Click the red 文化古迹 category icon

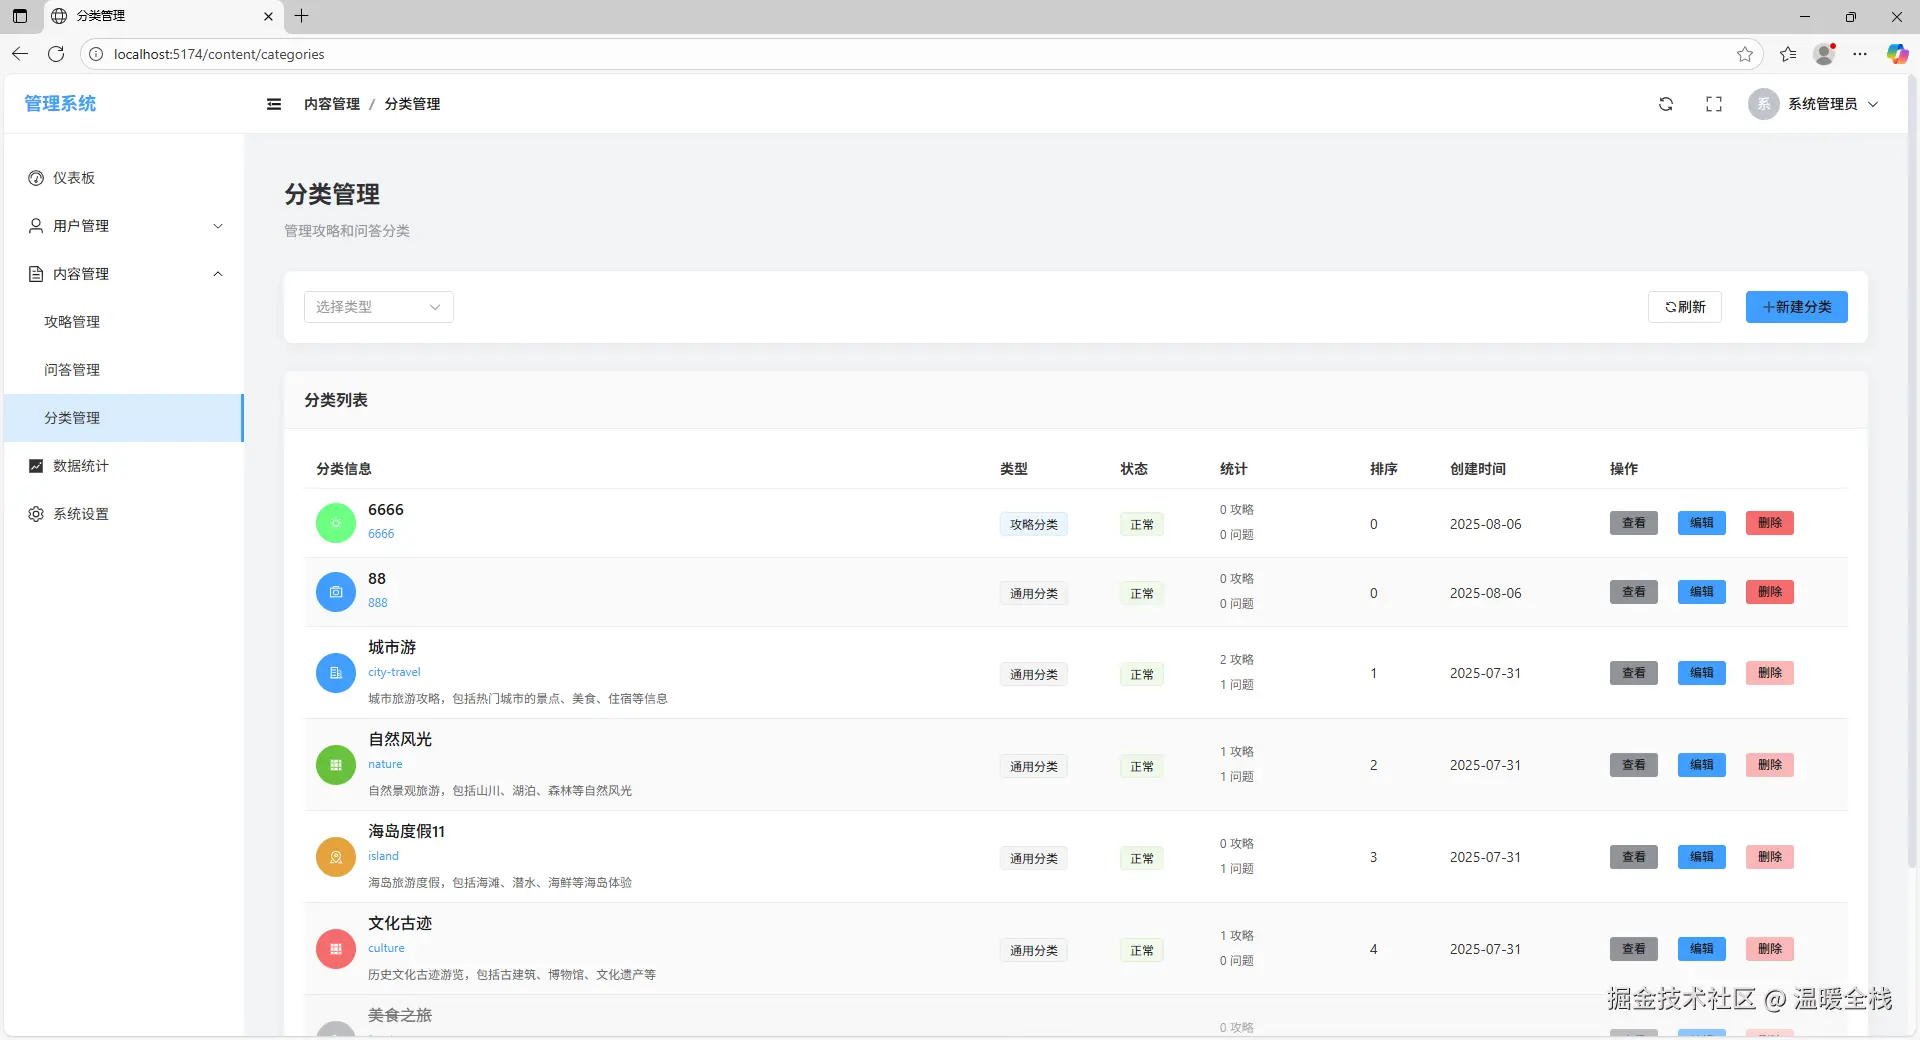(x=336, y=949)
